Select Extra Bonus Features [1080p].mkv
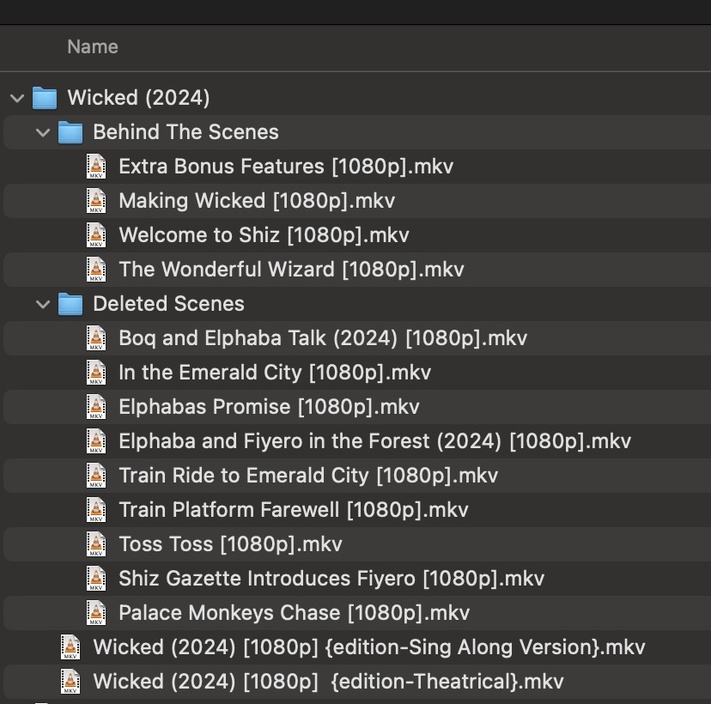Viewport: 711px width, 704px height. [285, 167]
